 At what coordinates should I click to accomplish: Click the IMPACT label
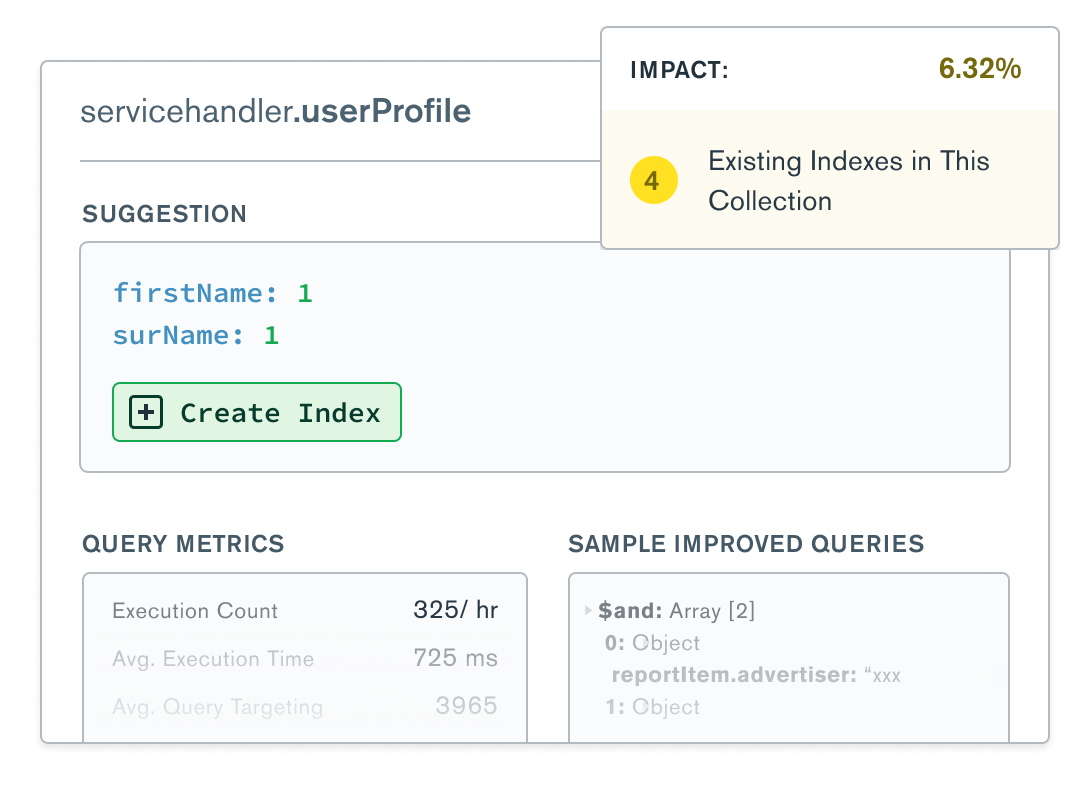[679, 70]
